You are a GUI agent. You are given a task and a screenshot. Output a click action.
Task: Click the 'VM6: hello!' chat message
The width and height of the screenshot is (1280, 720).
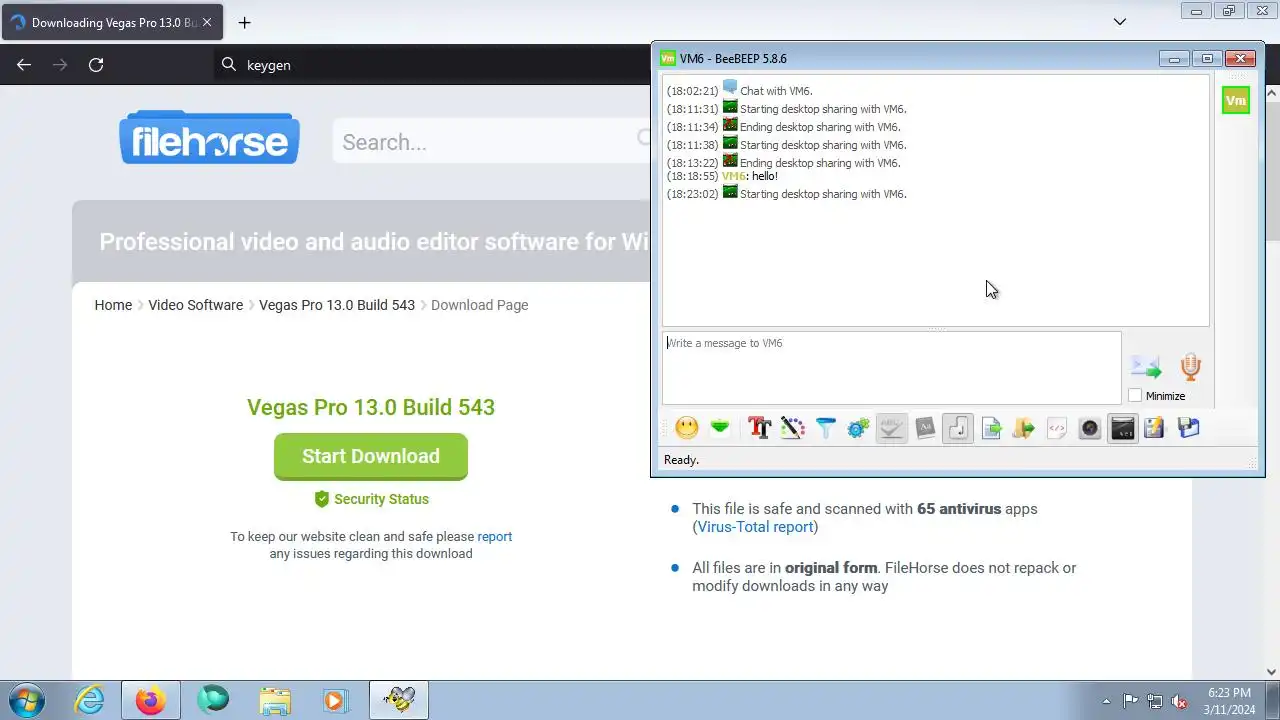749,176
